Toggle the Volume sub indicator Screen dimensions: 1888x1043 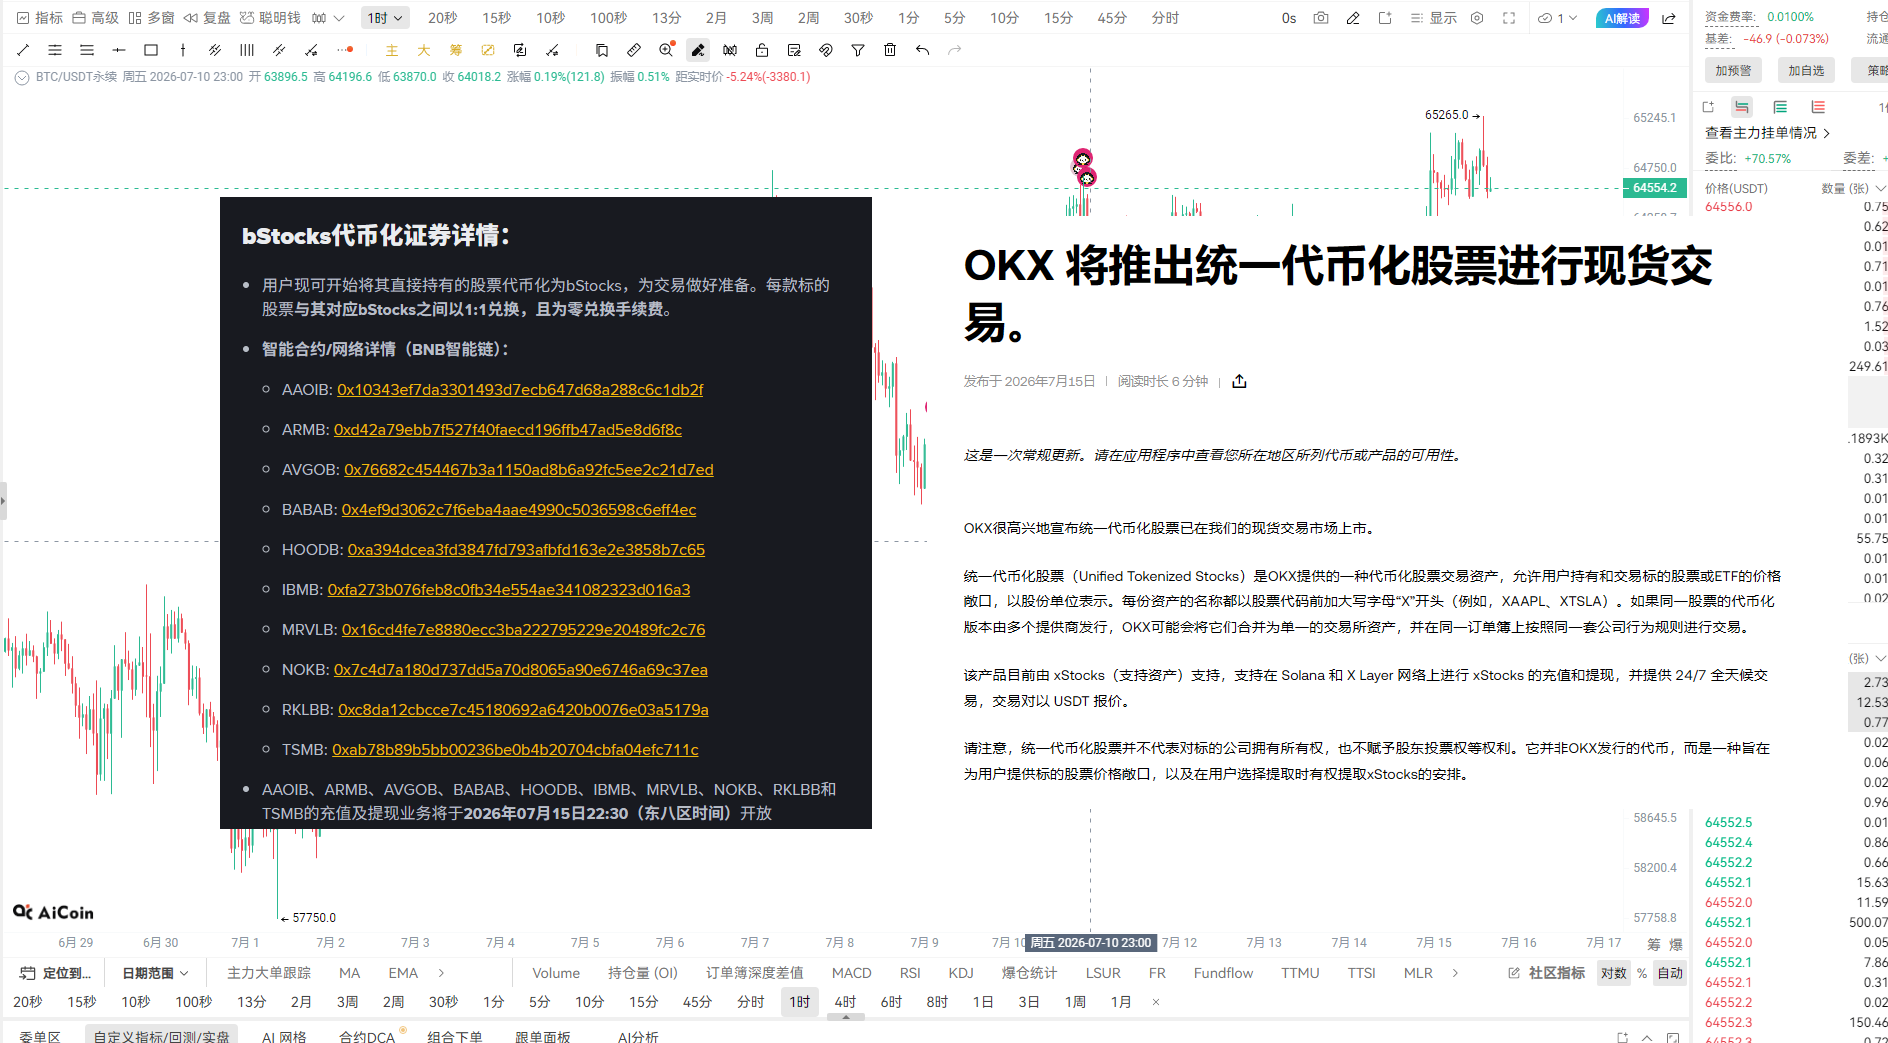556,973
